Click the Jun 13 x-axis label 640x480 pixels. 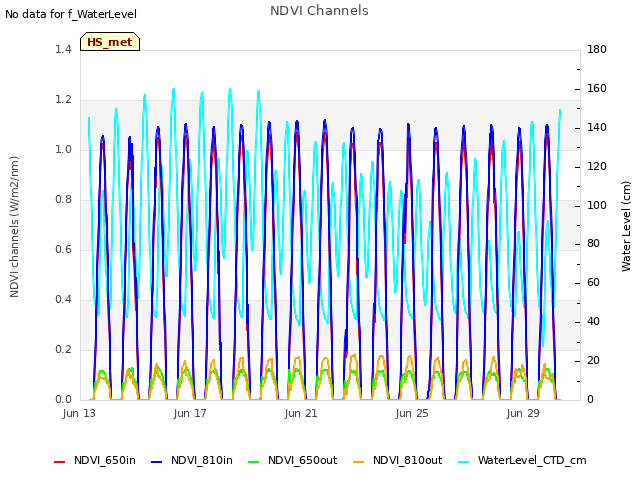[79, 413]
